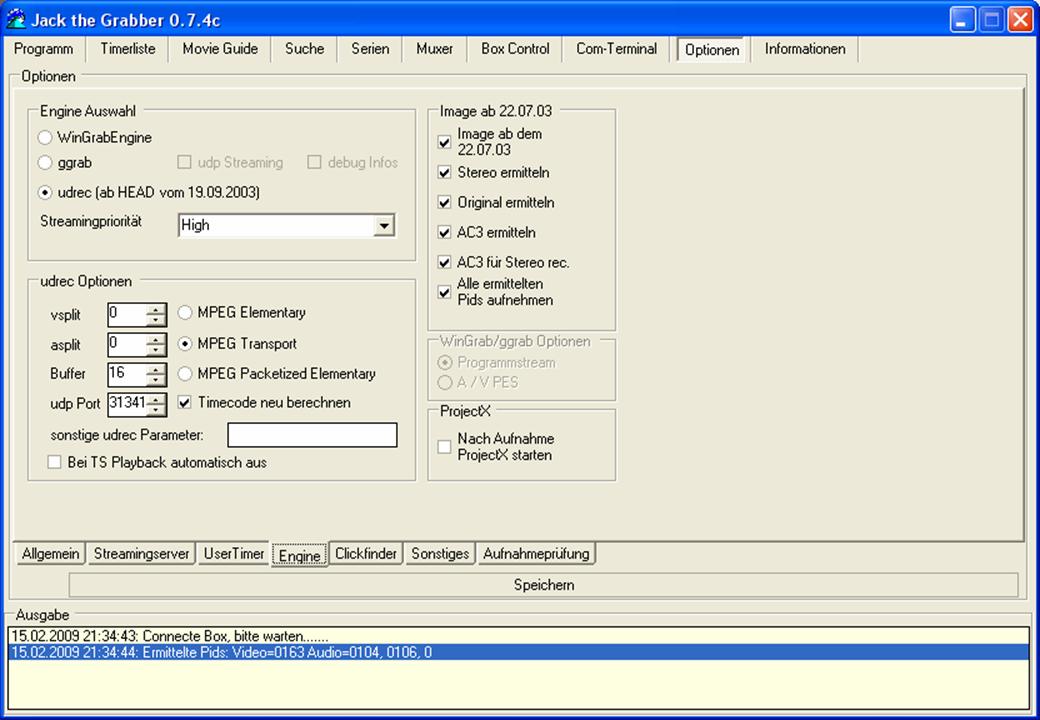Toggle AC3 für Stereo rec. checkbox

[444, 263]
